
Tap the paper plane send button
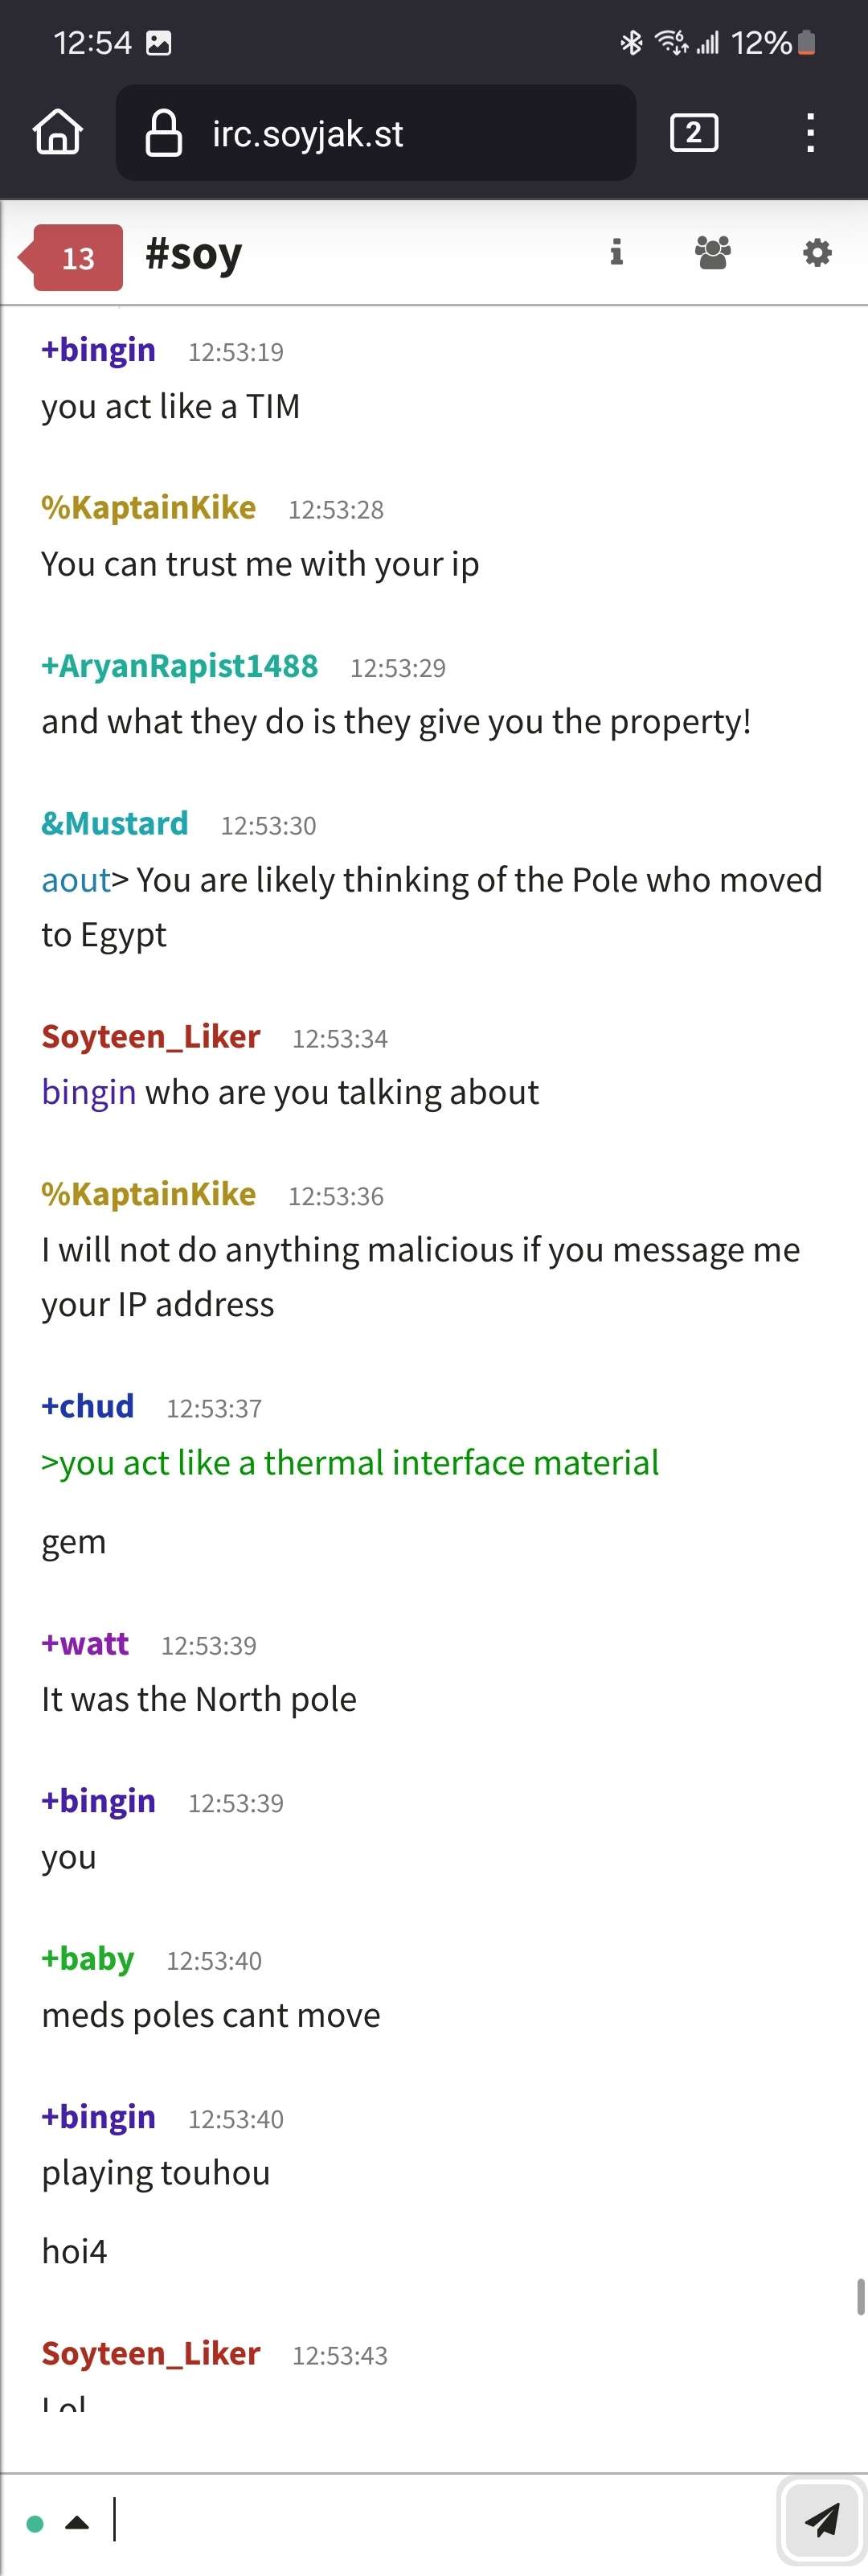822,2520
